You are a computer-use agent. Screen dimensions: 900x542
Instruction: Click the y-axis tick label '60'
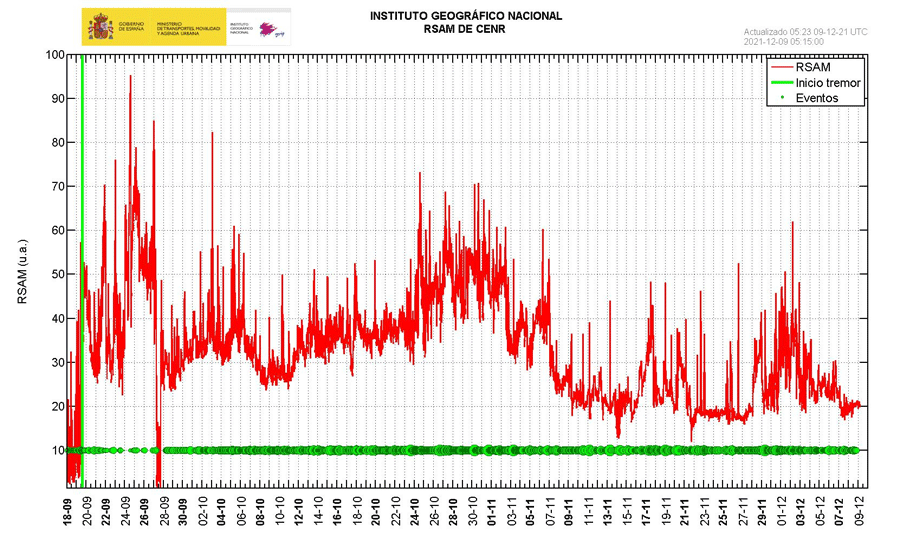58,230
